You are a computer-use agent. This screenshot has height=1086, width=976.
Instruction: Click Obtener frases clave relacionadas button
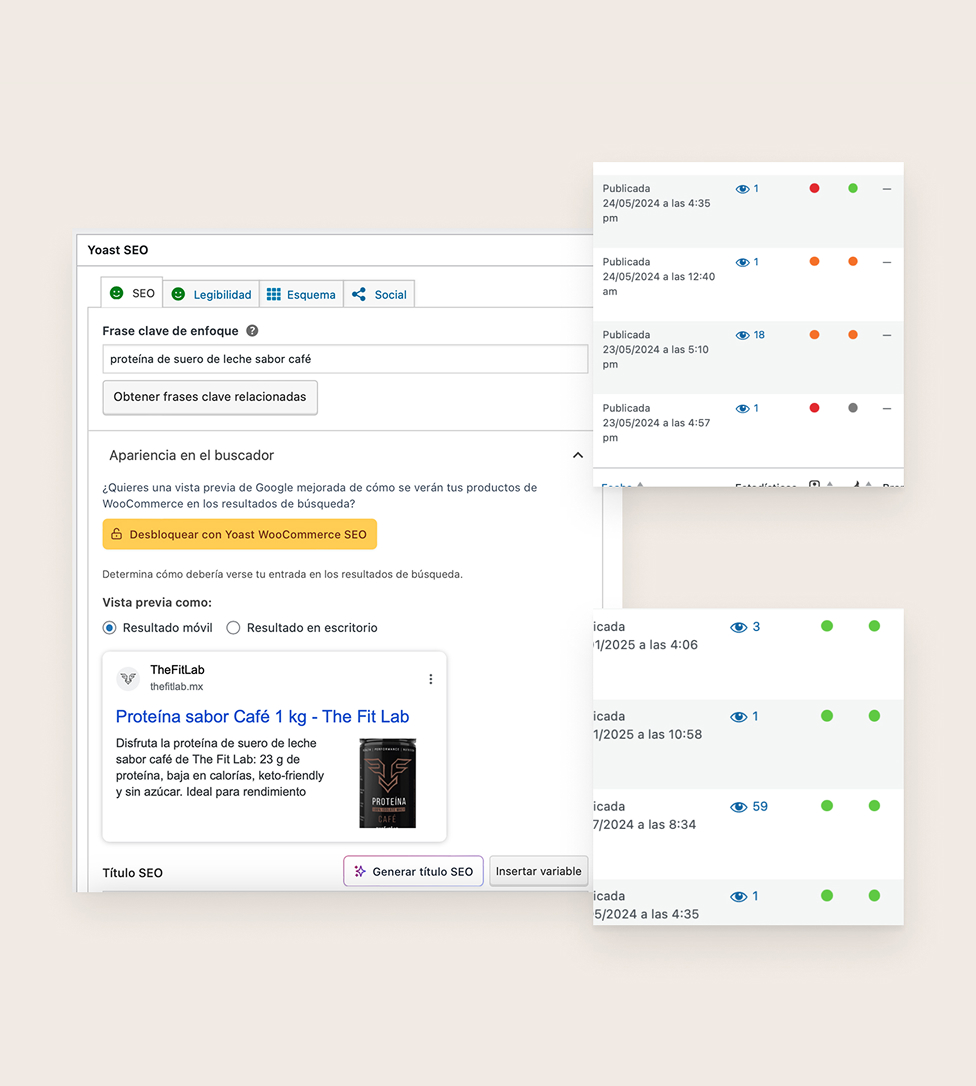pos(210,397)
